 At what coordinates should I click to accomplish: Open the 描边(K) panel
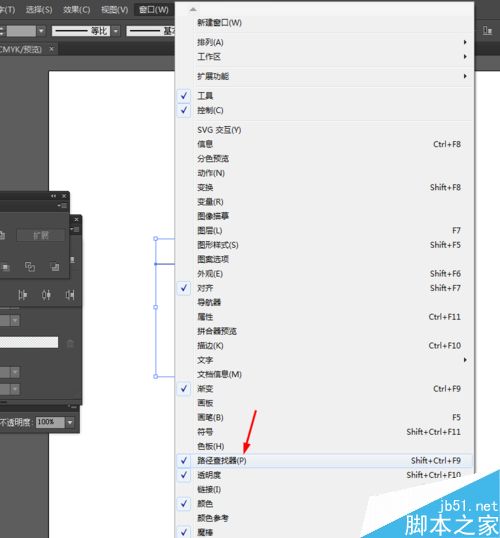(324, 346)
